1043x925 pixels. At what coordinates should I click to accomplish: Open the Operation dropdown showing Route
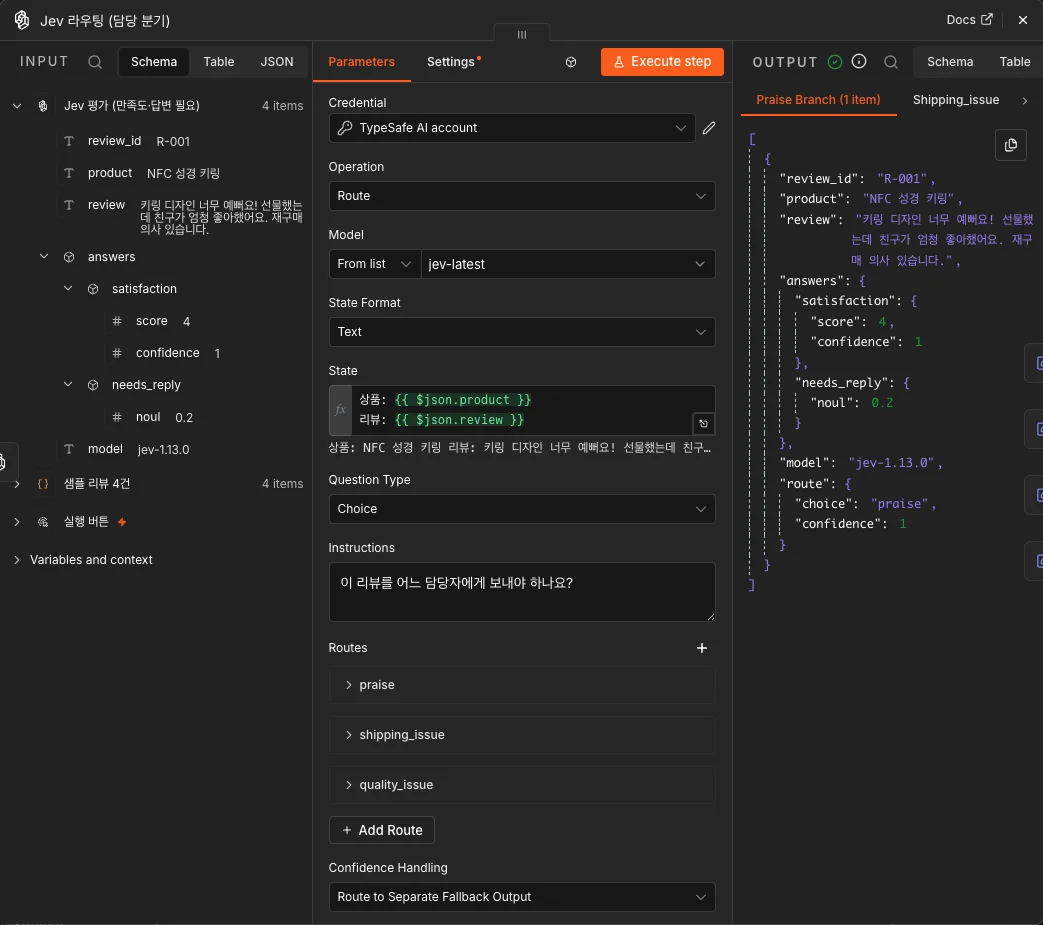522,196
